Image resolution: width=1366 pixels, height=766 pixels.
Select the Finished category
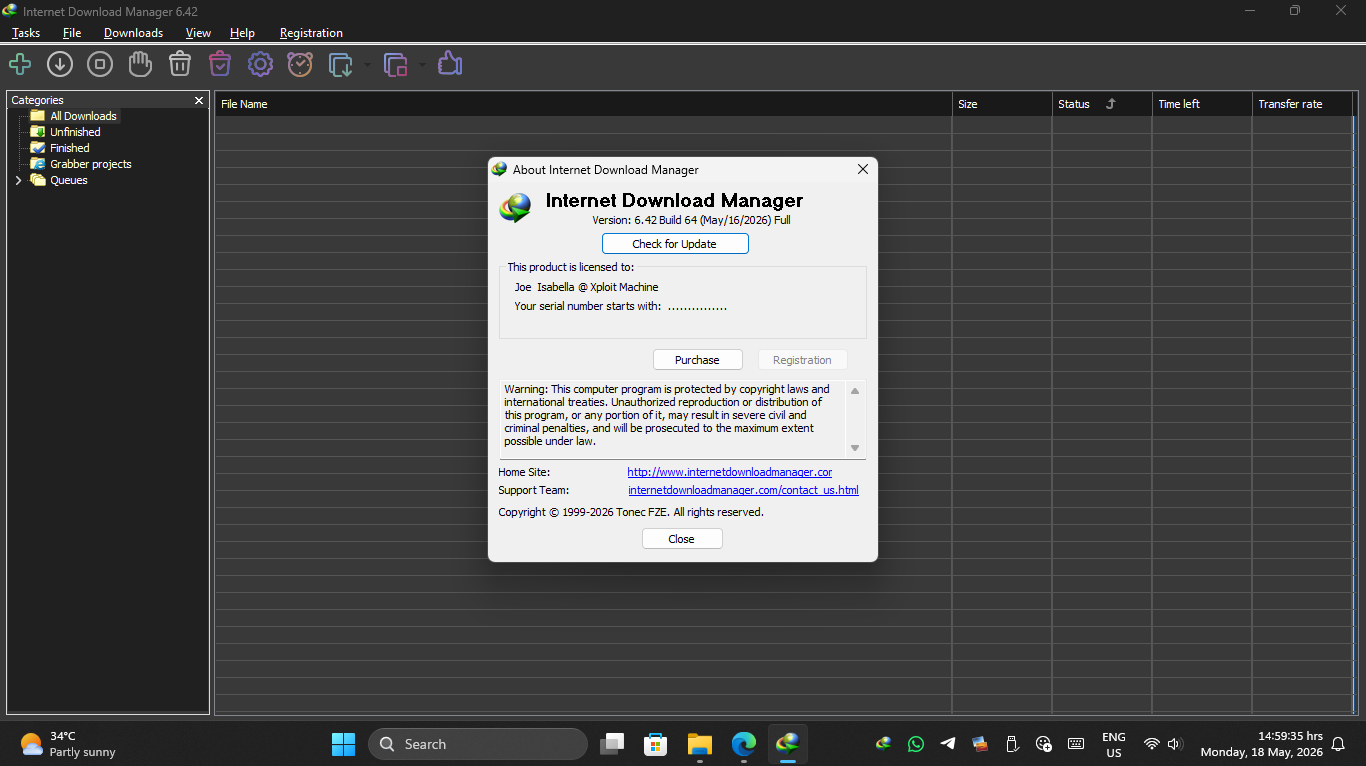tap(70, 148)
